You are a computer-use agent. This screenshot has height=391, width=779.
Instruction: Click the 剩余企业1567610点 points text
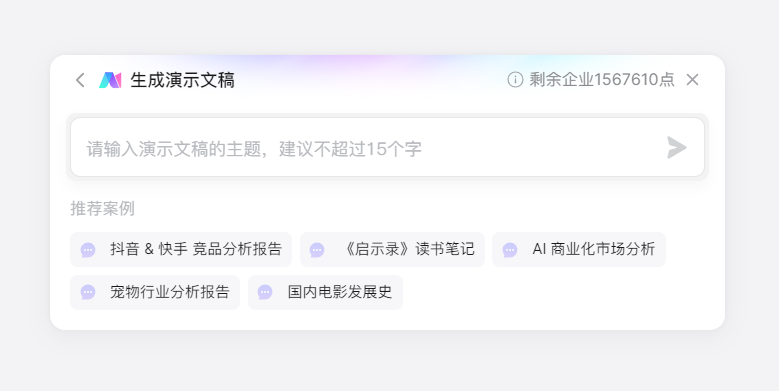click(x=602, y=79)
